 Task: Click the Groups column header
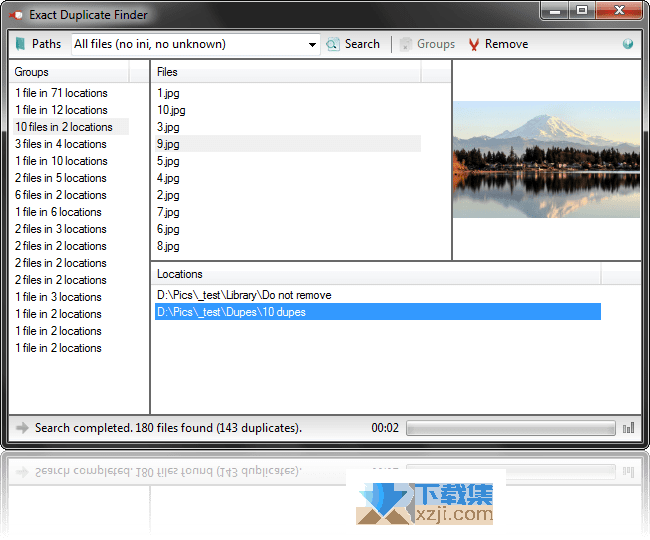[69, 72]
